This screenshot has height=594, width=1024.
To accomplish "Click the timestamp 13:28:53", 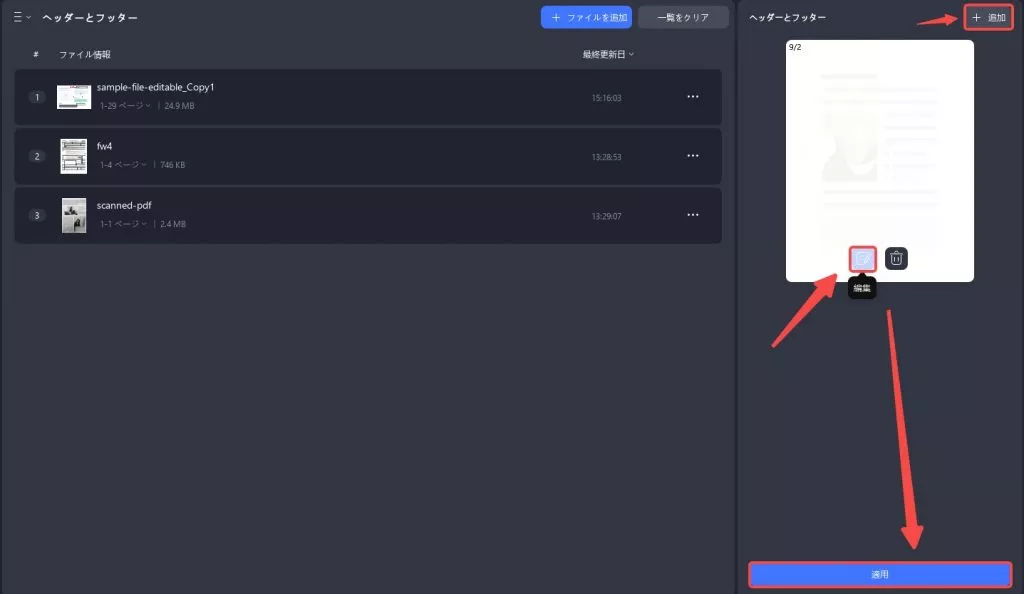I will click(606, 157).
